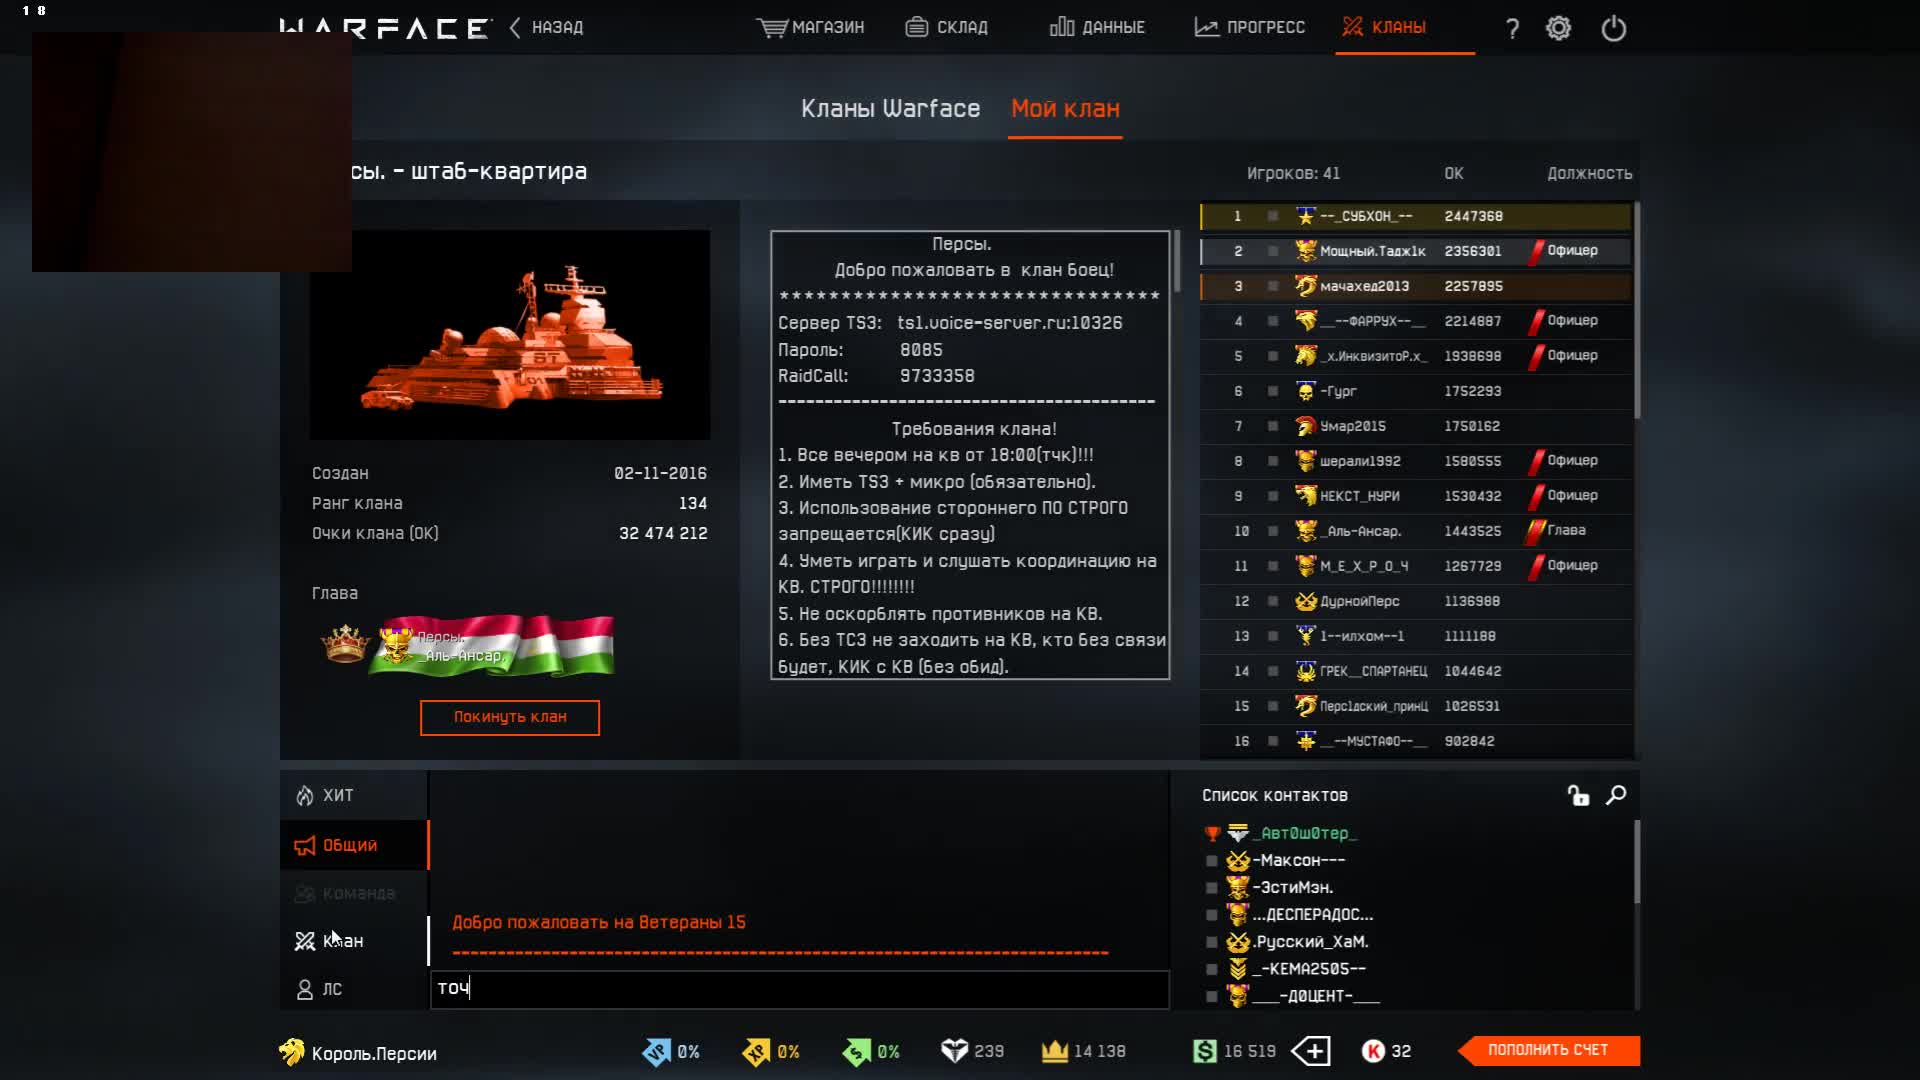Click the add currency plus icon

1311,1051
